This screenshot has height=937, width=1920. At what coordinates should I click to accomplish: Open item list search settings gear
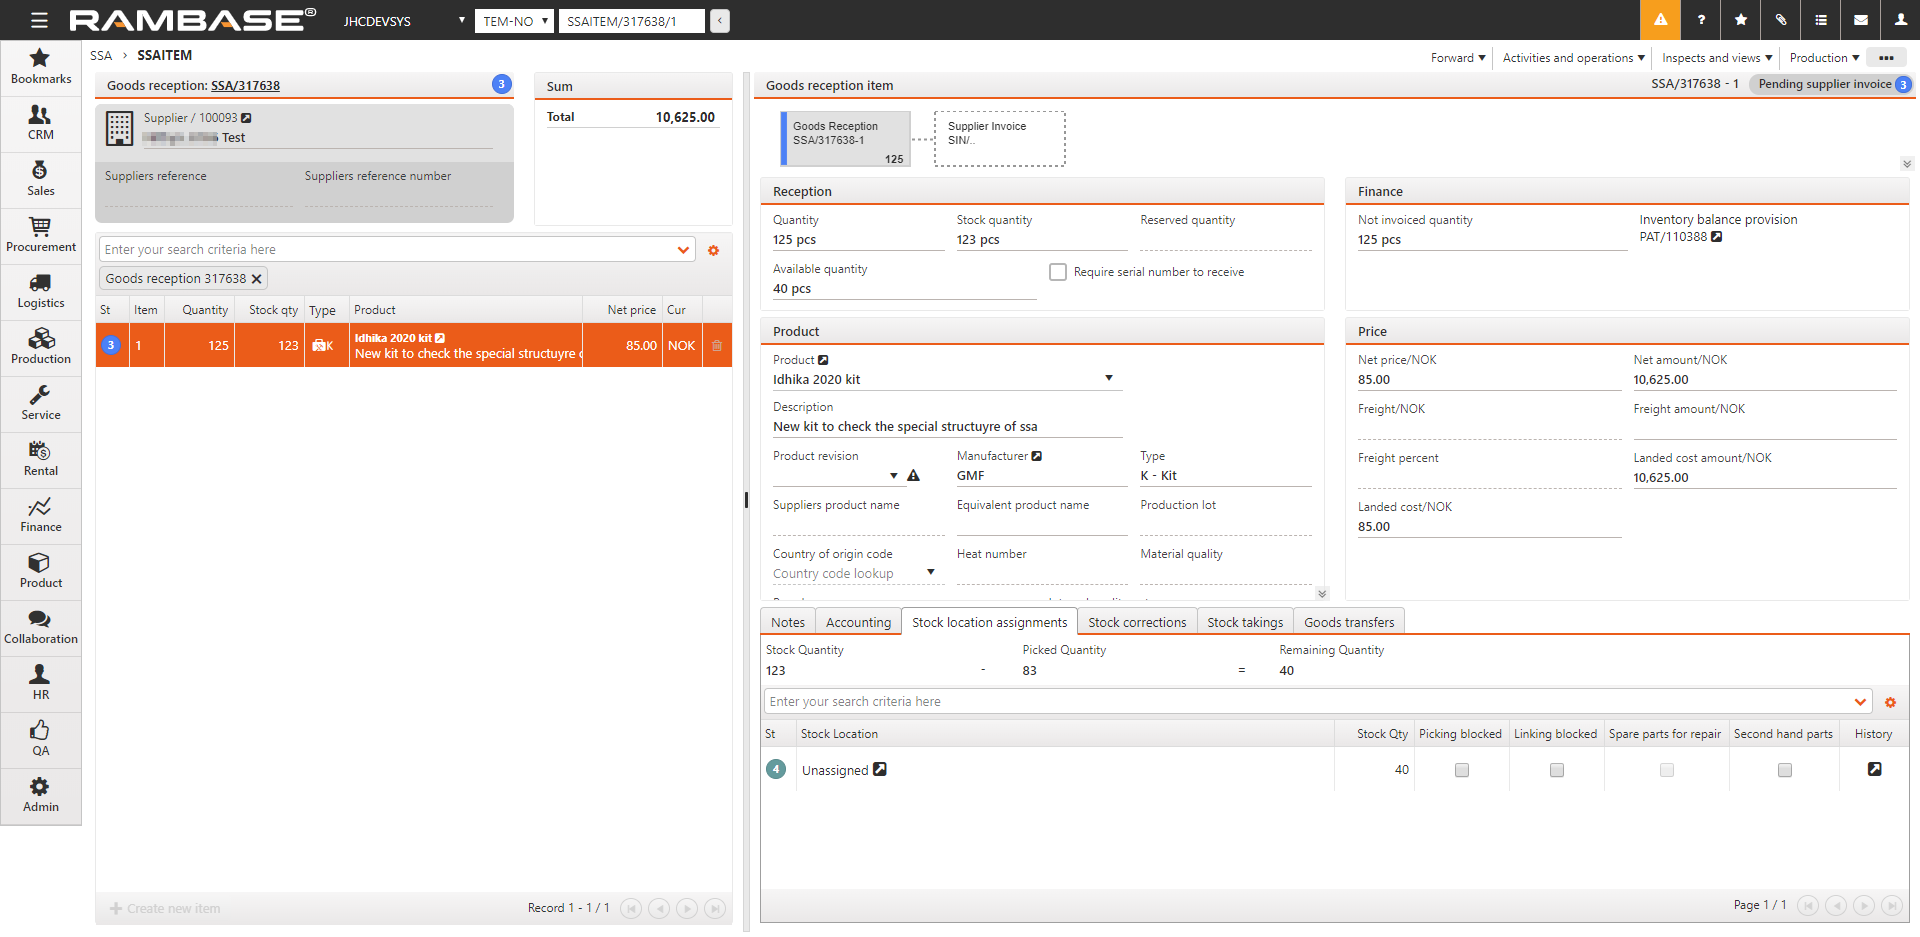point(714,251)
